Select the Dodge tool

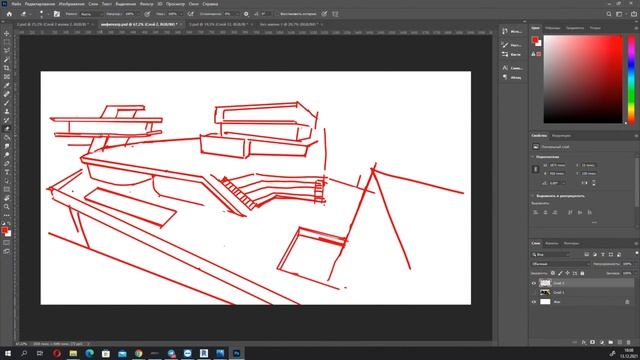[x=7, y=155]
